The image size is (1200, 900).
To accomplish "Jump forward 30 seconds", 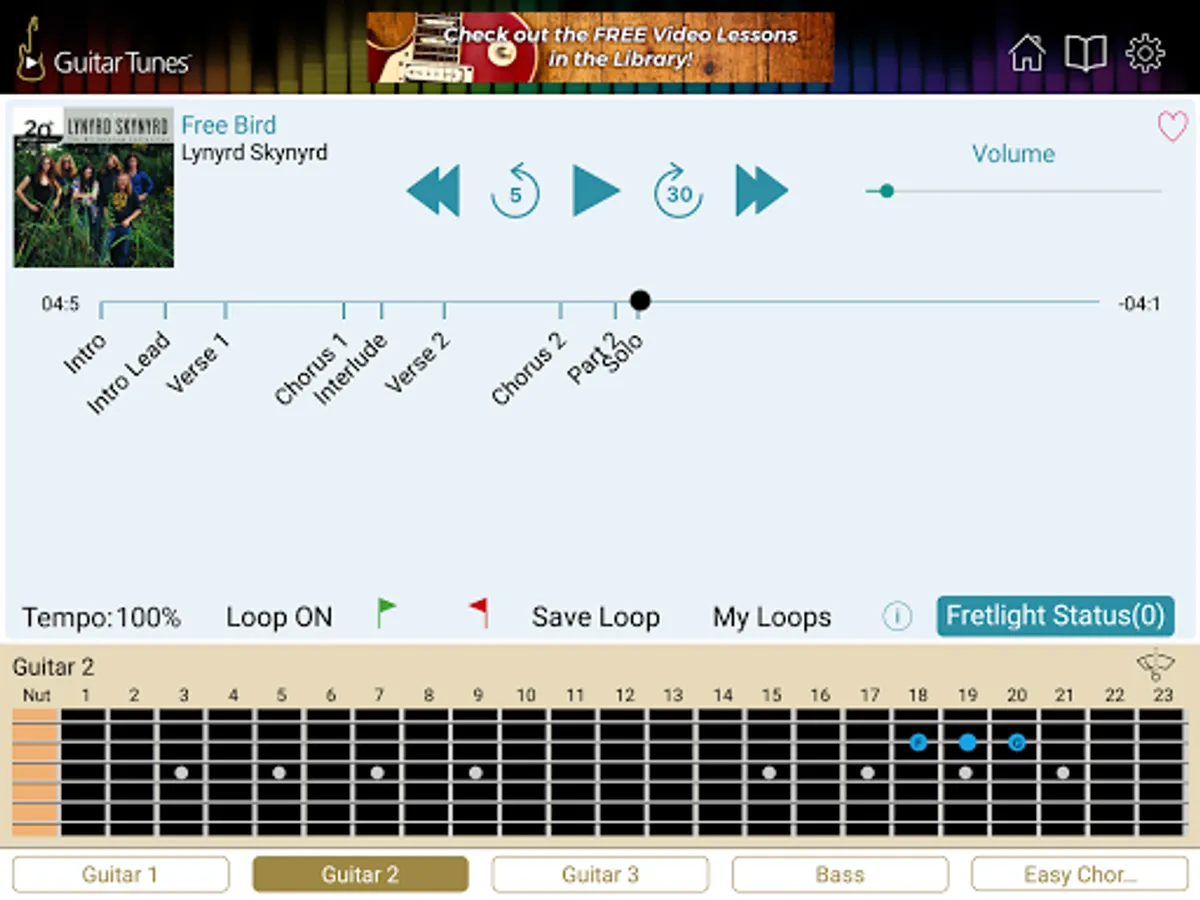I will (679, 191).
